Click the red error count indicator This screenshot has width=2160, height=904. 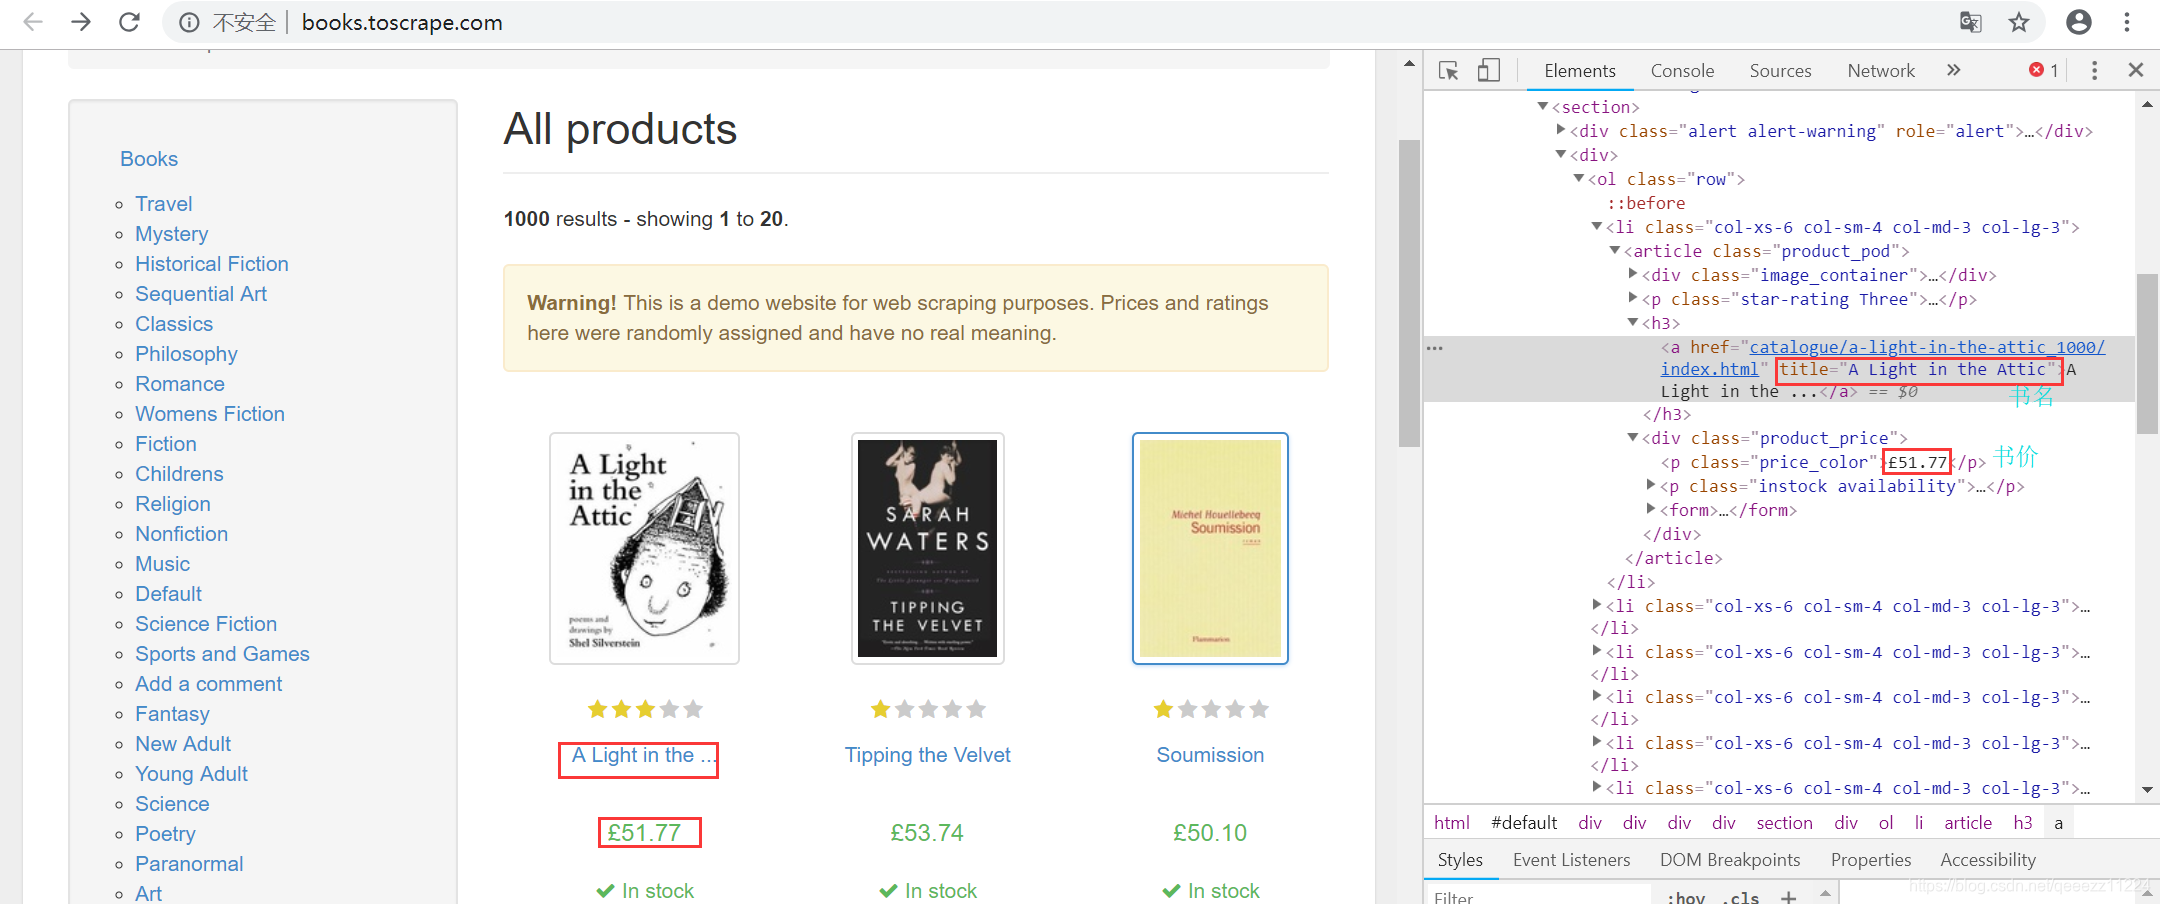[2043, 70]
